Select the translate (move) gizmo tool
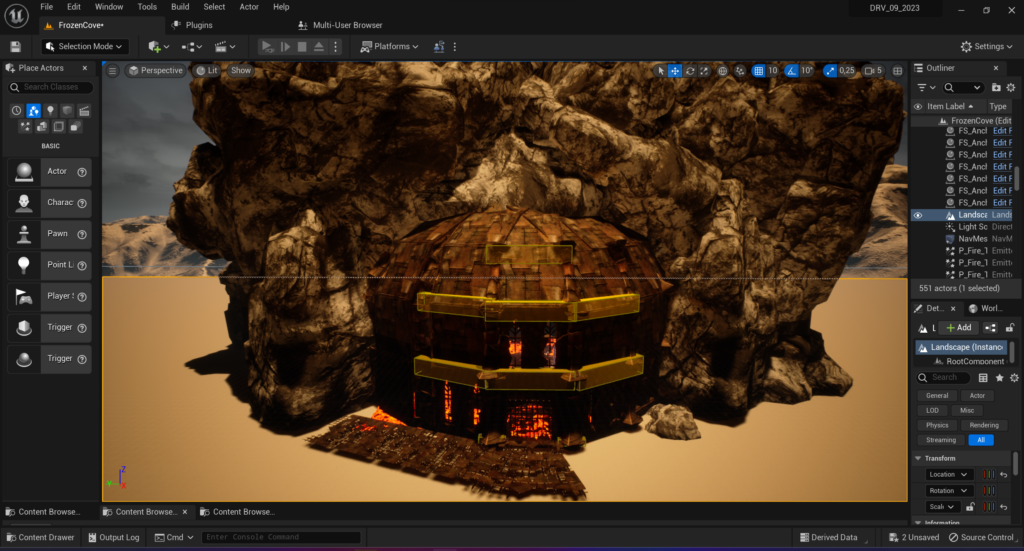This screenshot has height=551, width=1024. click(x=675, y=71)
